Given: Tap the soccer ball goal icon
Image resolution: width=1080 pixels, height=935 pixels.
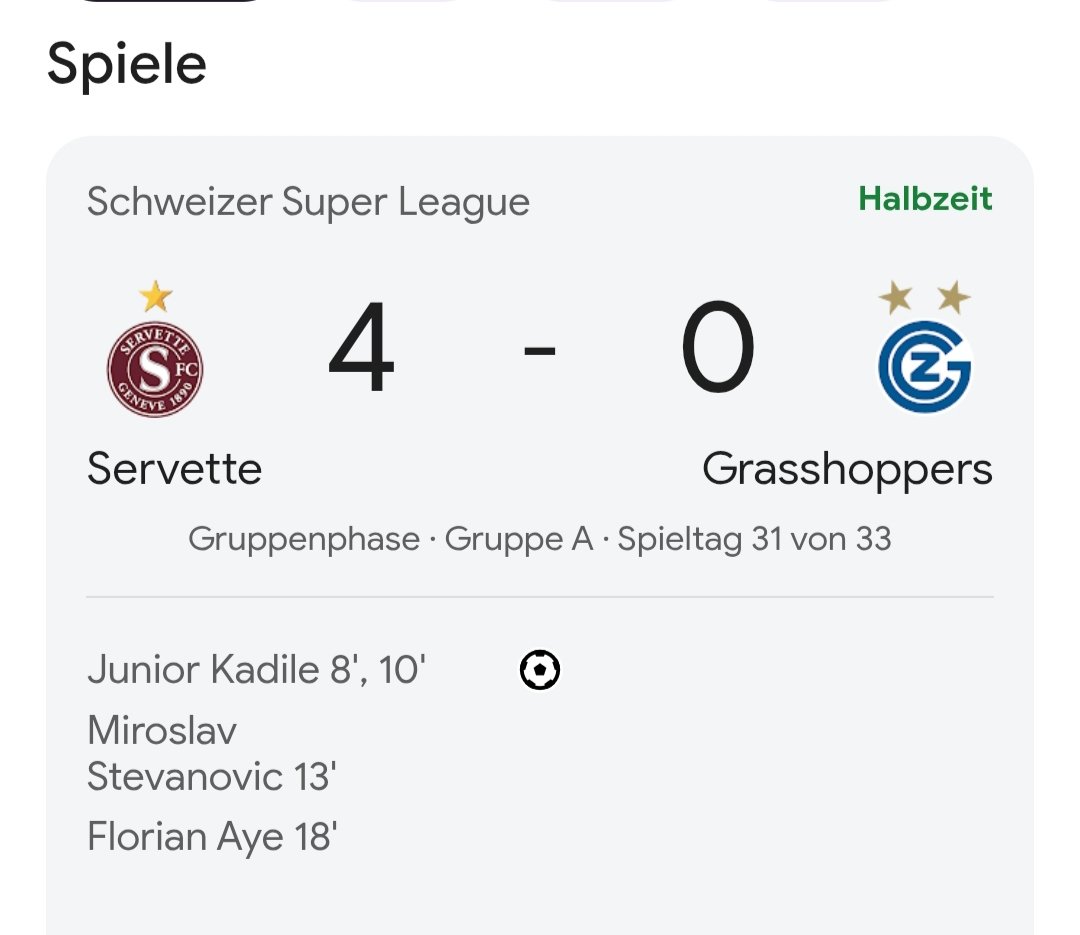Looking at the screenshot, I should [540, 670].
